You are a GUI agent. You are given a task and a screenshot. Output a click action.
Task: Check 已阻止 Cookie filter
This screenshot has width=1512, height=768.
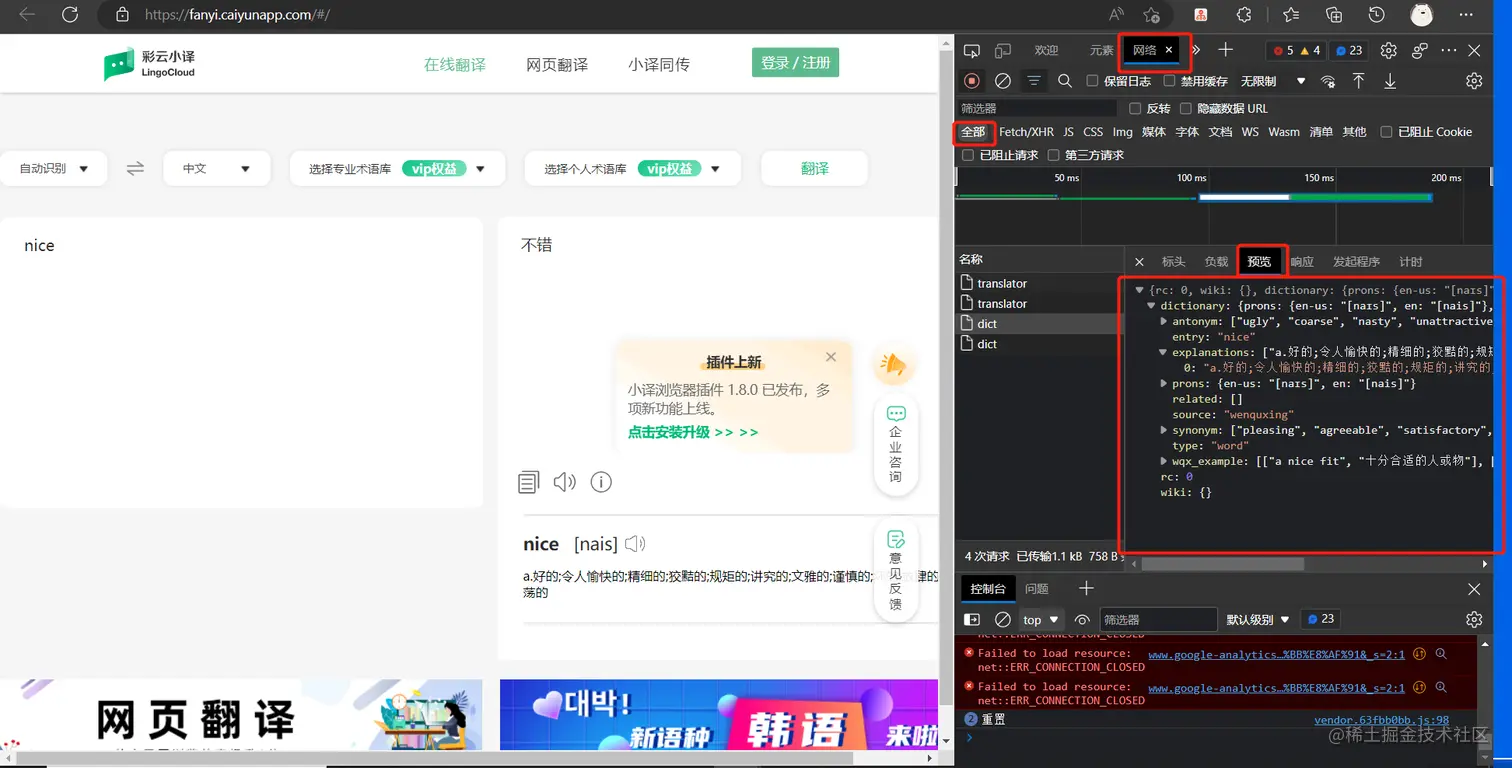pos(1387,131)
